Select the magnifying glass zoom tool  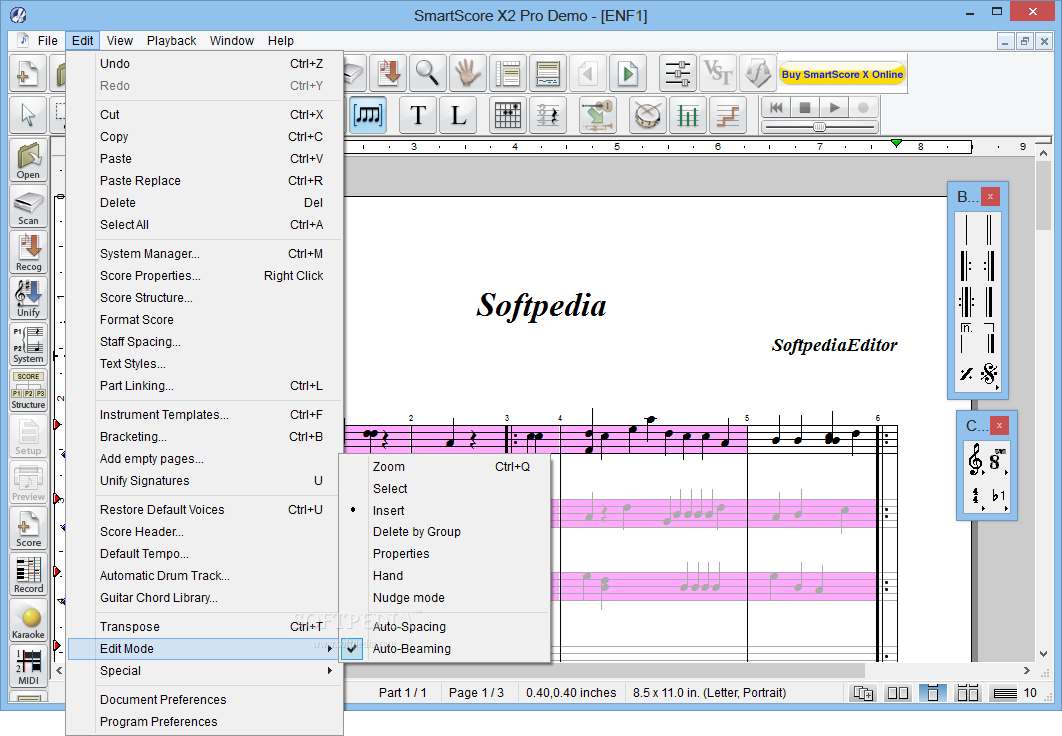click(427, 72)
